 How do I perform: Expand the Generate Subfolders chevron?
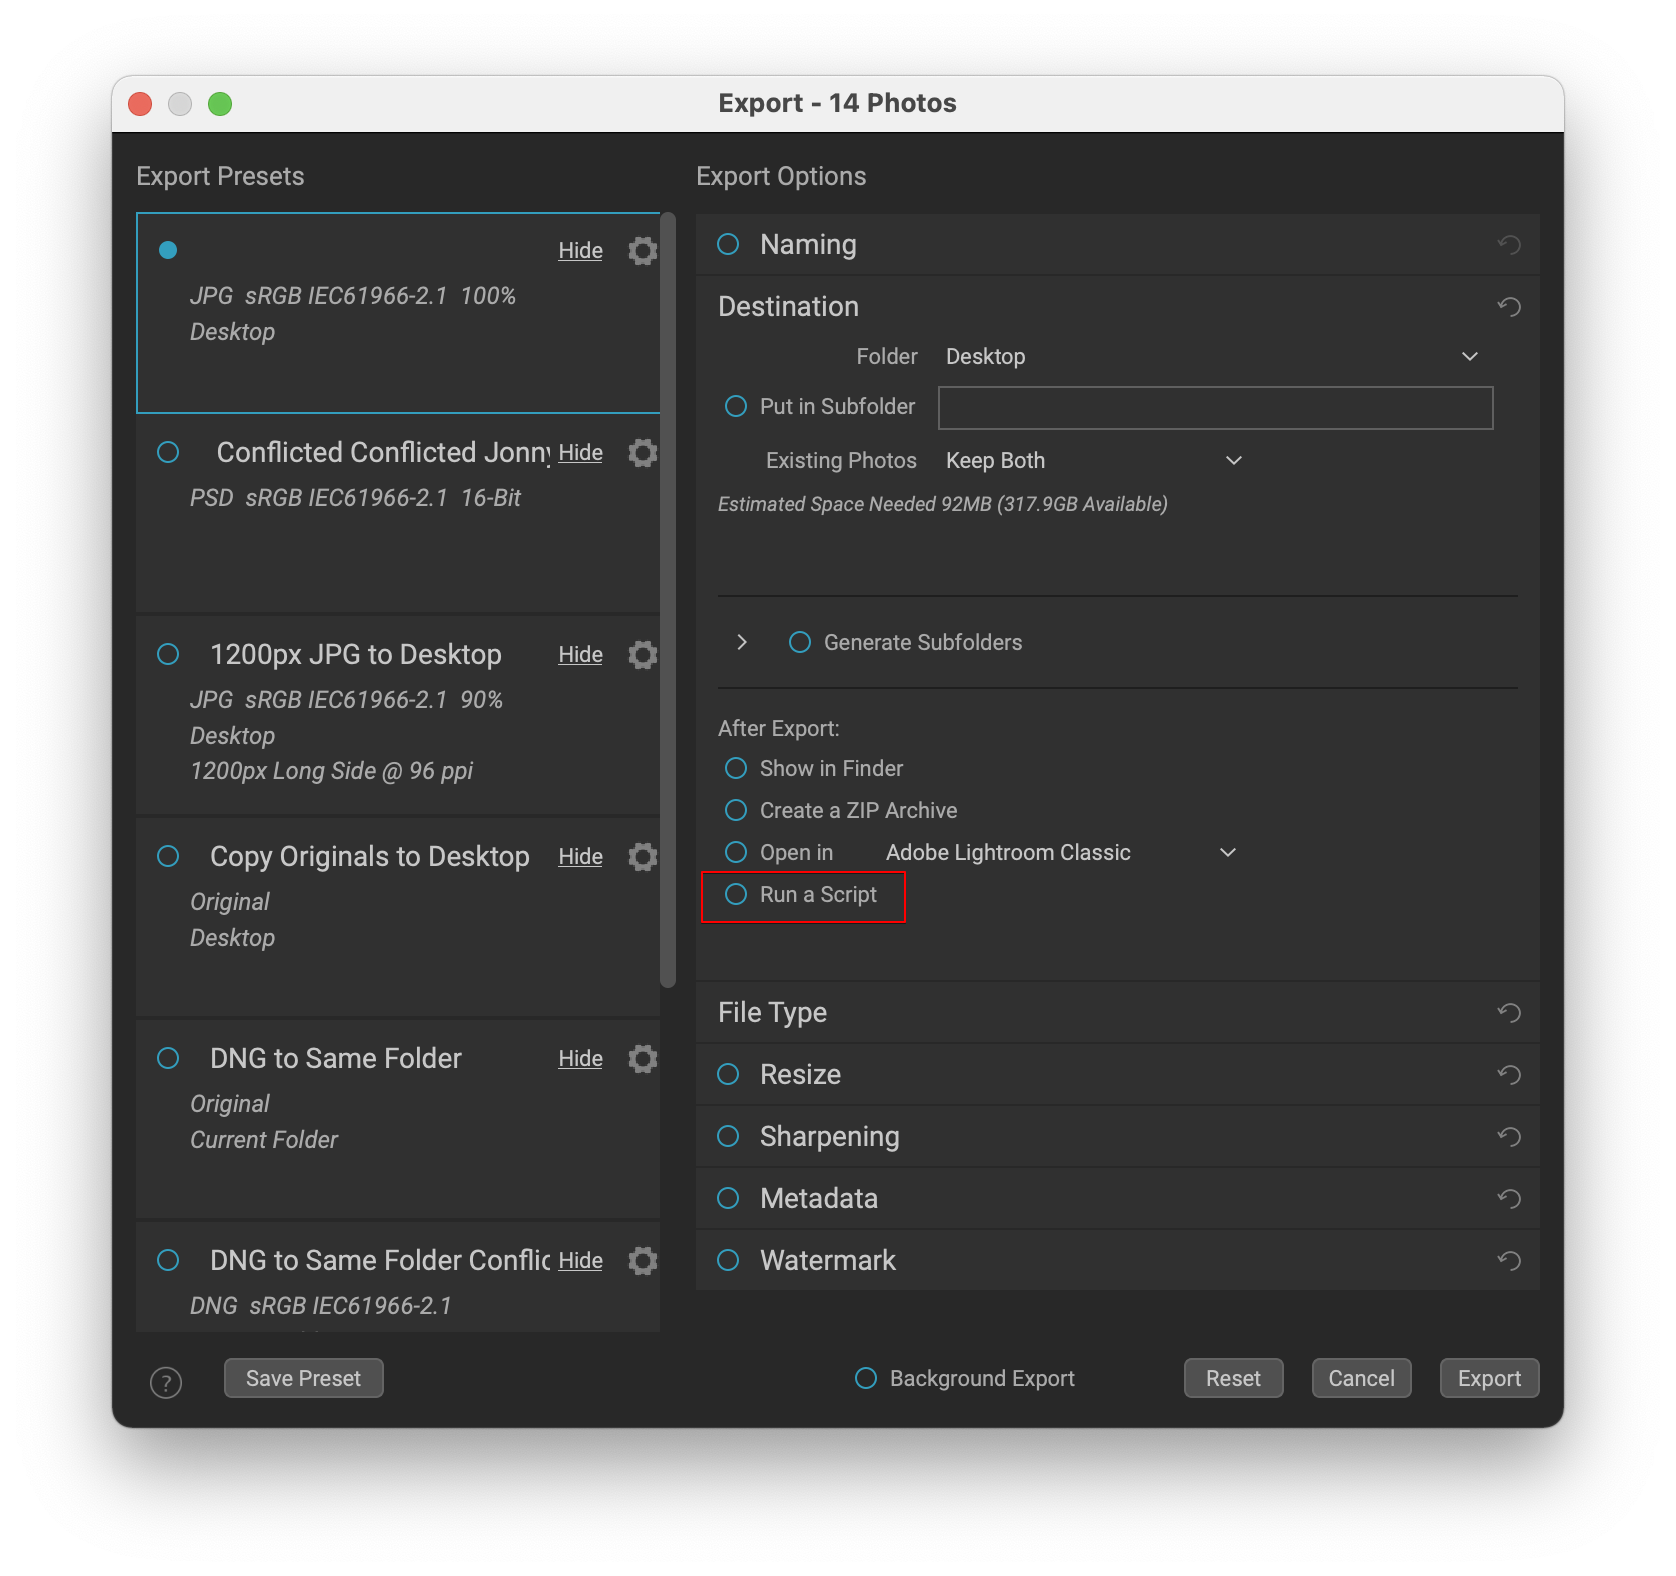point(742,643)
